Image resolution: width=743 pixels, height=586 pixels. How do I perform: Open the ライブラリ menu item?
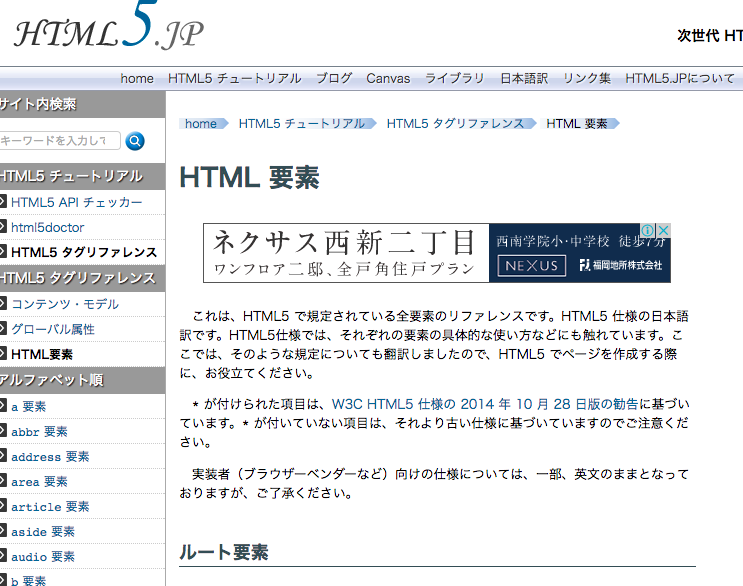click(x=455, y=78)
